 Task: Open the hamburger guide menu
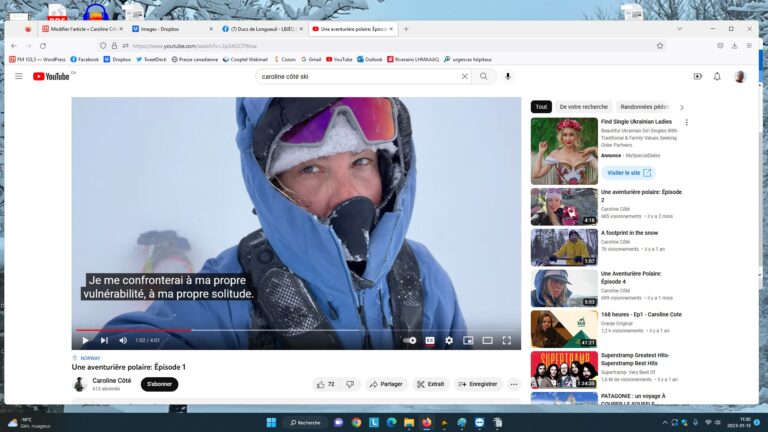click(18, 76)
